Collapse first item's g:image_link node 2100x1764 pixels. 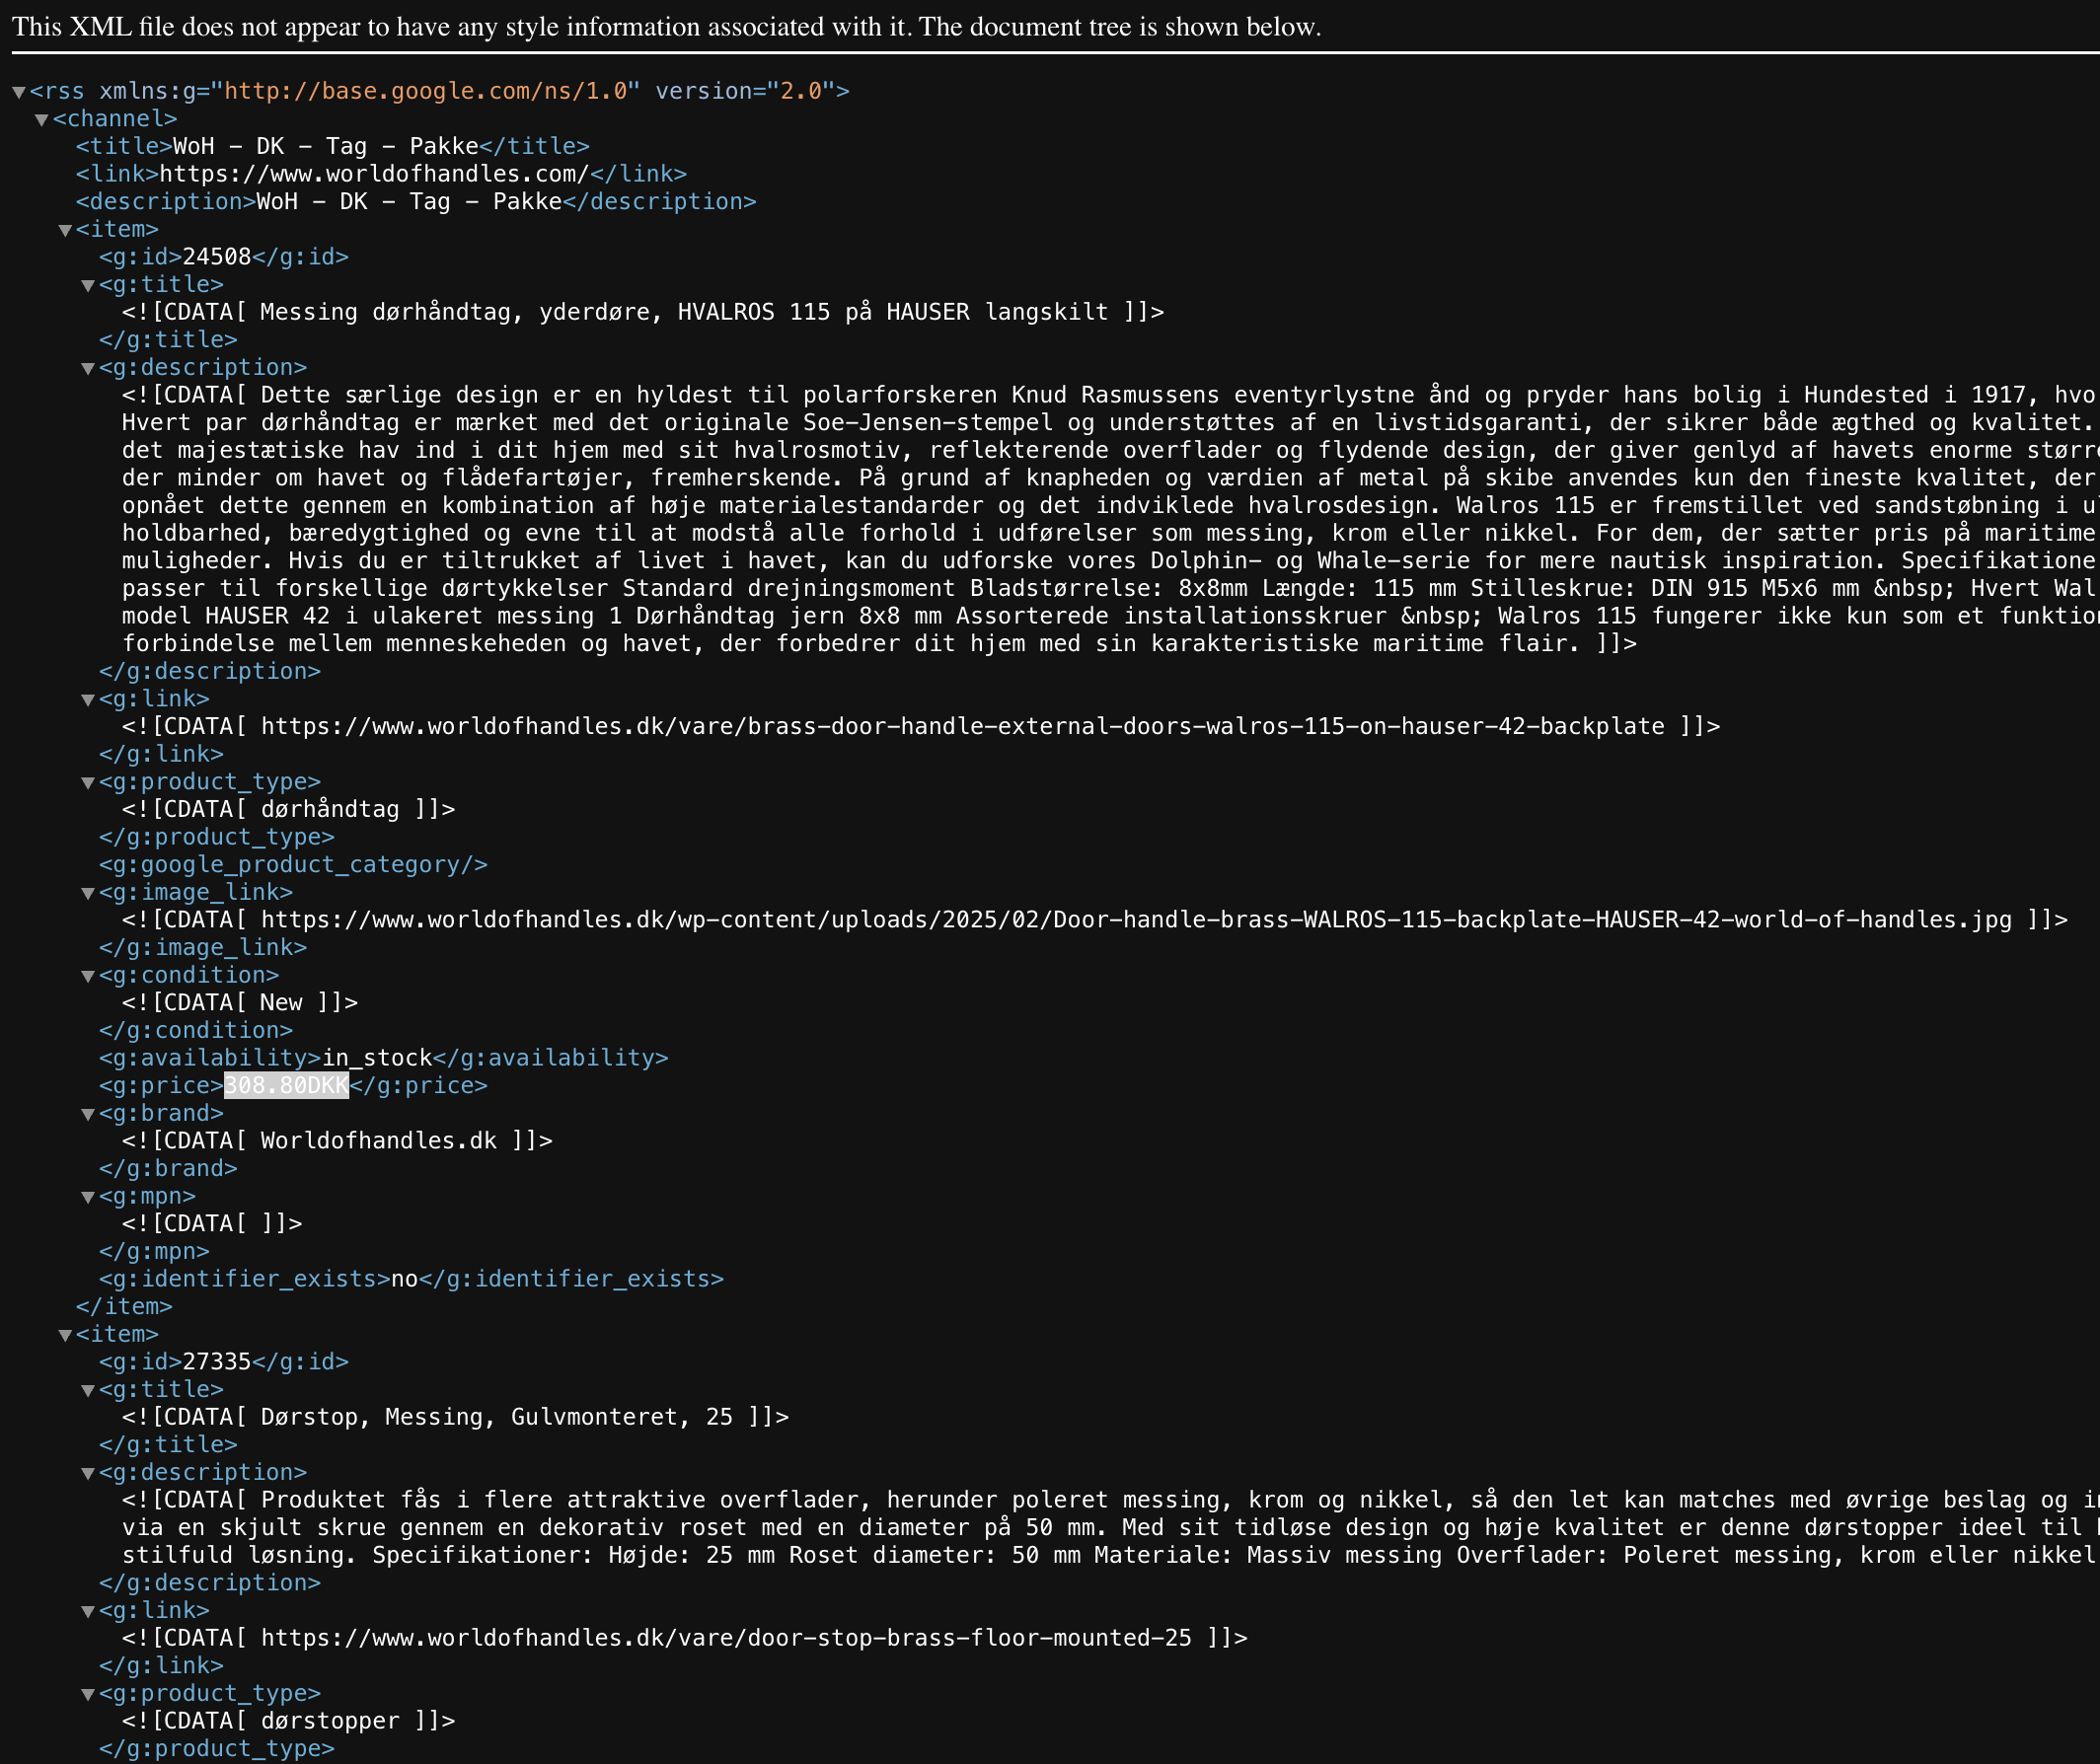(88, 894)
